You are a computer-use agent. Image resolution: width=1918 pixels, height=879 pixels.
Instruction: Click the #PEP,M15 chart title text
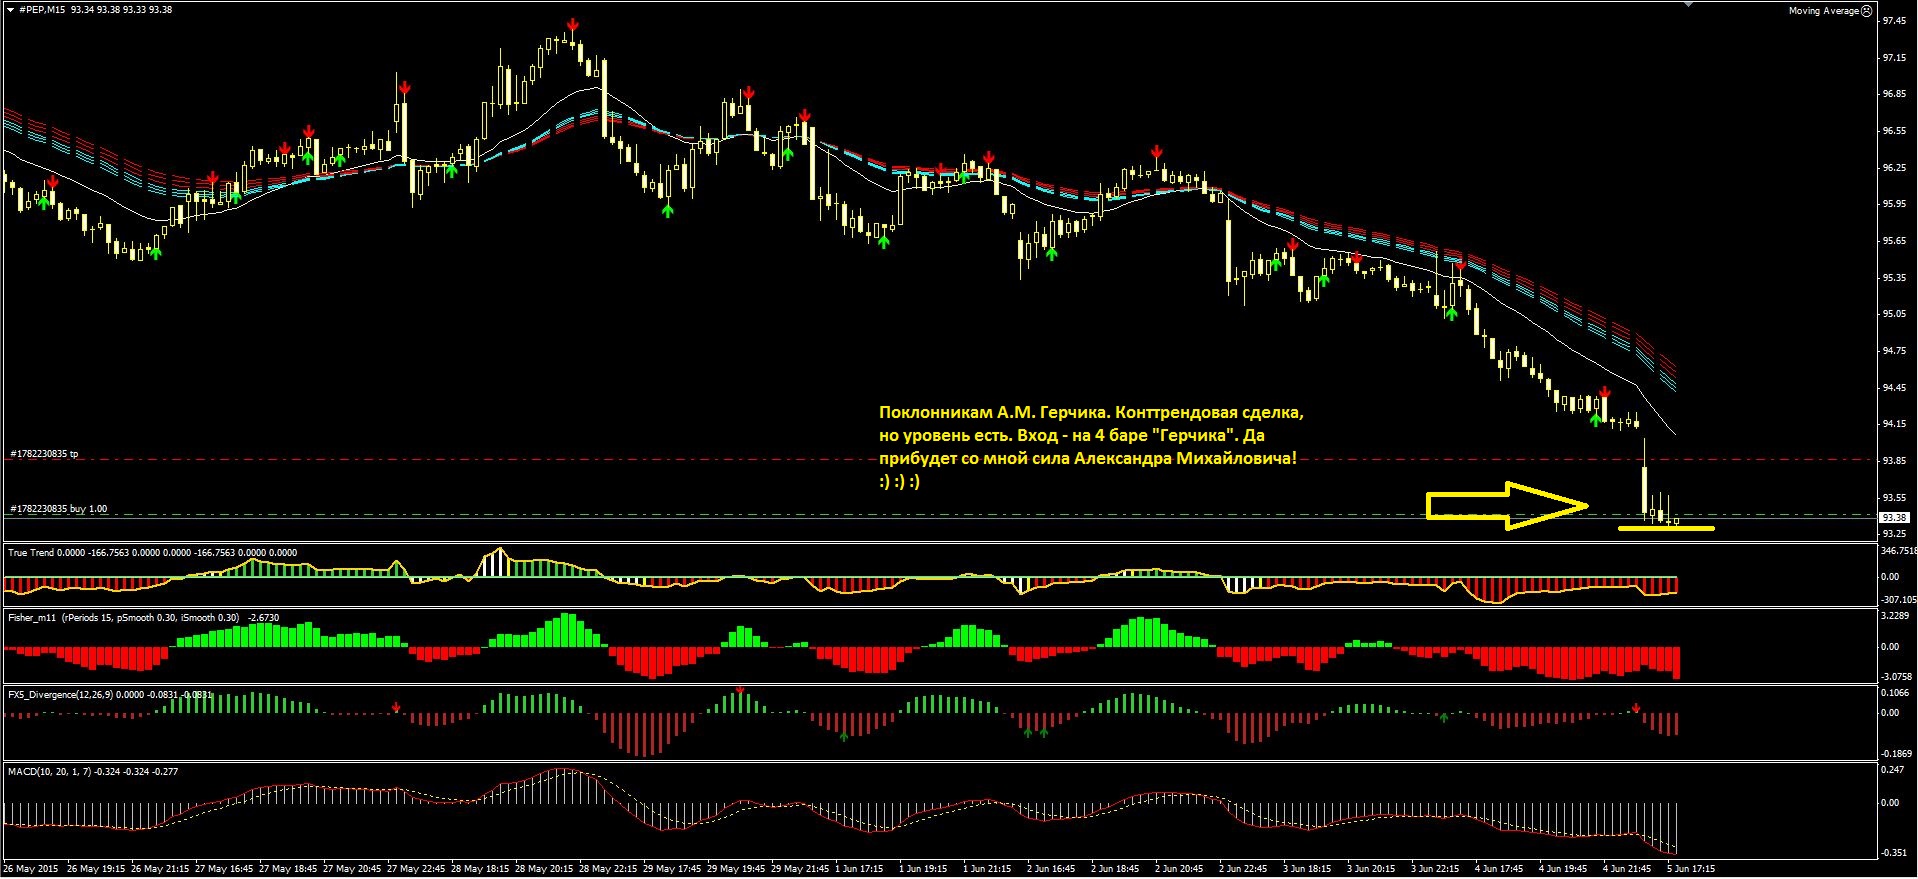pos(42,10)
